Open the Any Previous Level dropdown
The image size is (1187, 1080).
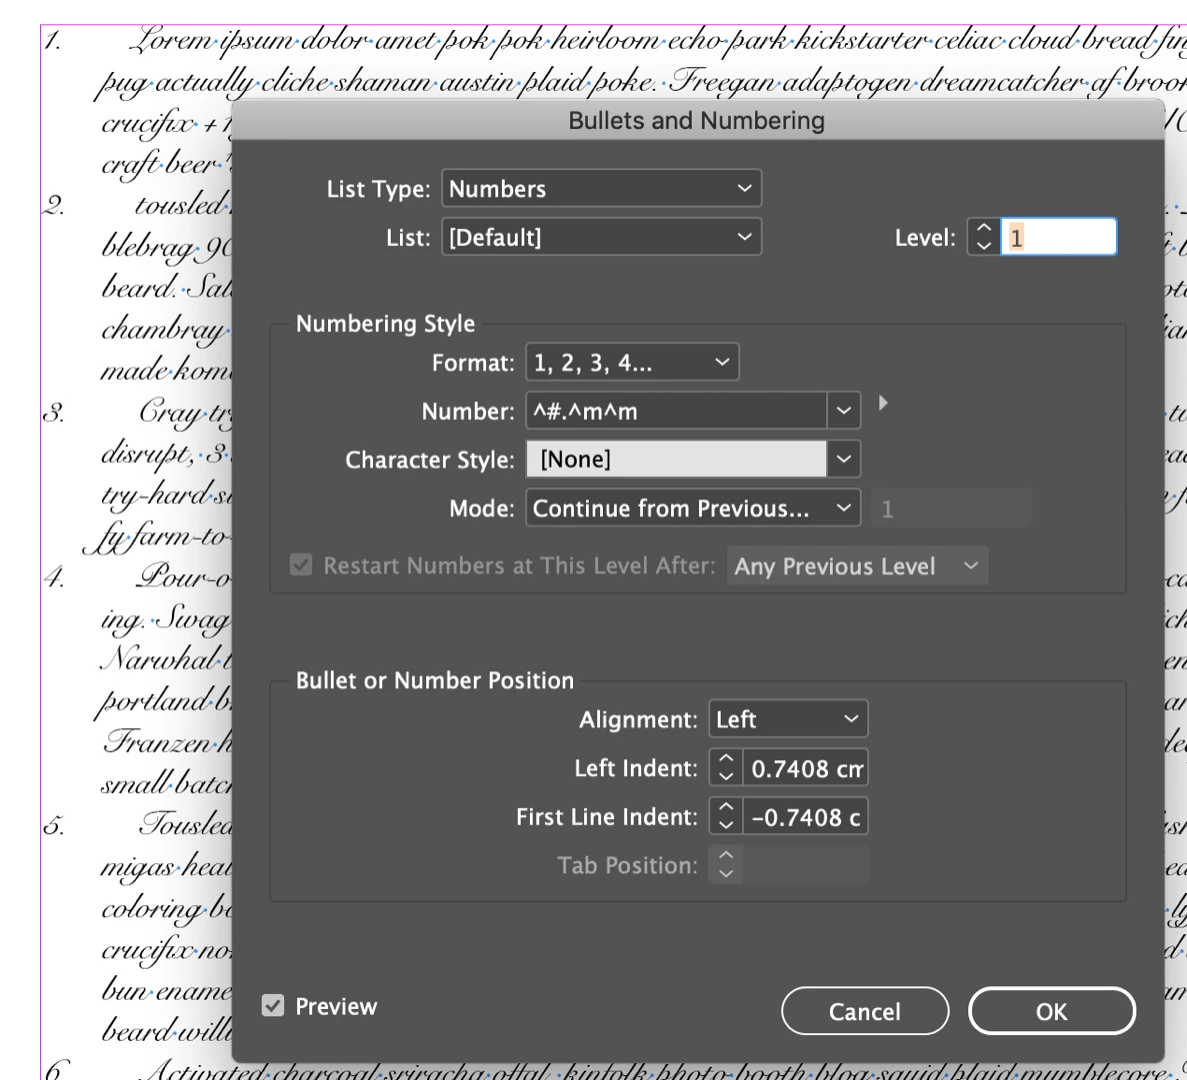coord(857,566)
